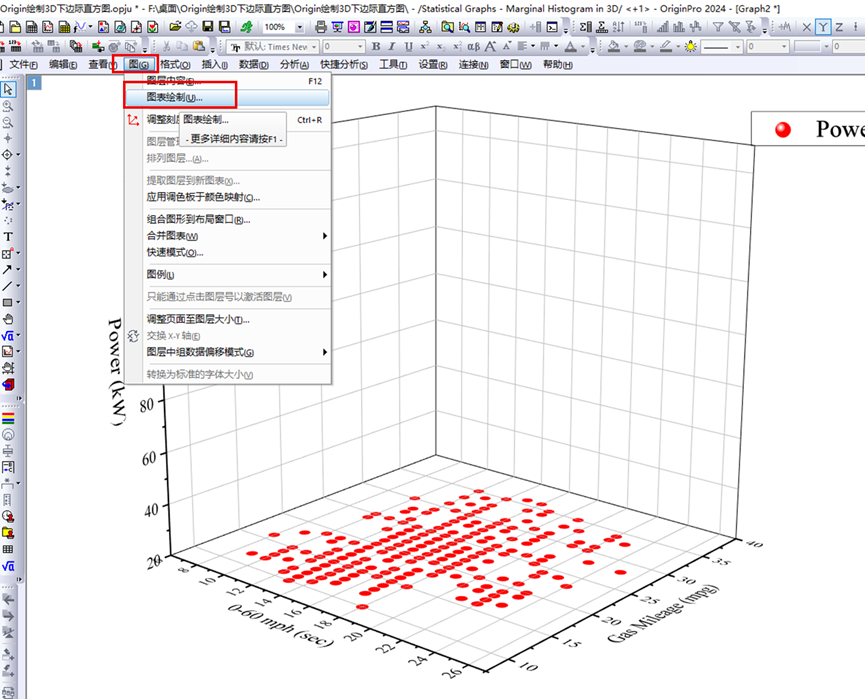
Task: Open the 快捷分析(S) menu
Action: coord(344,65)
